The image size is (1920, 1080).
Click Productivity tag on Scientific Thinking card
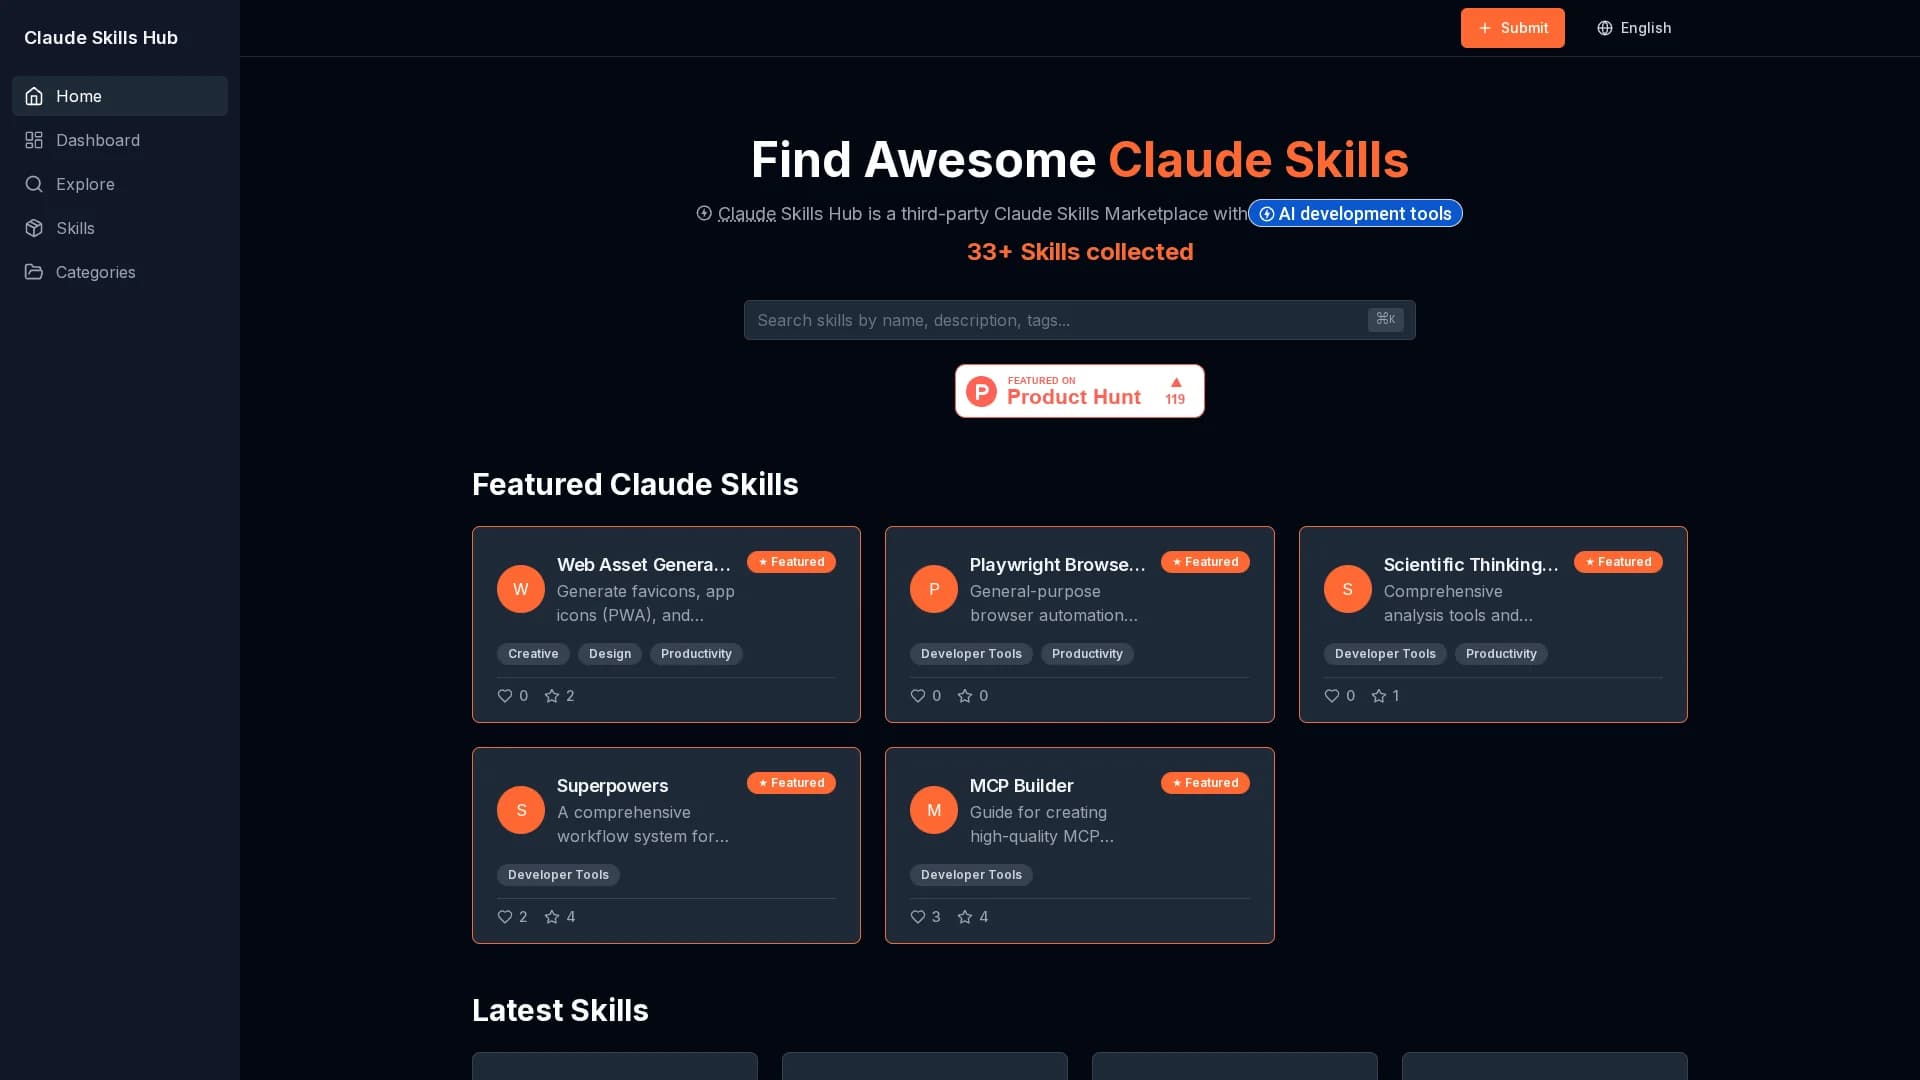[x=1501, y=654]
